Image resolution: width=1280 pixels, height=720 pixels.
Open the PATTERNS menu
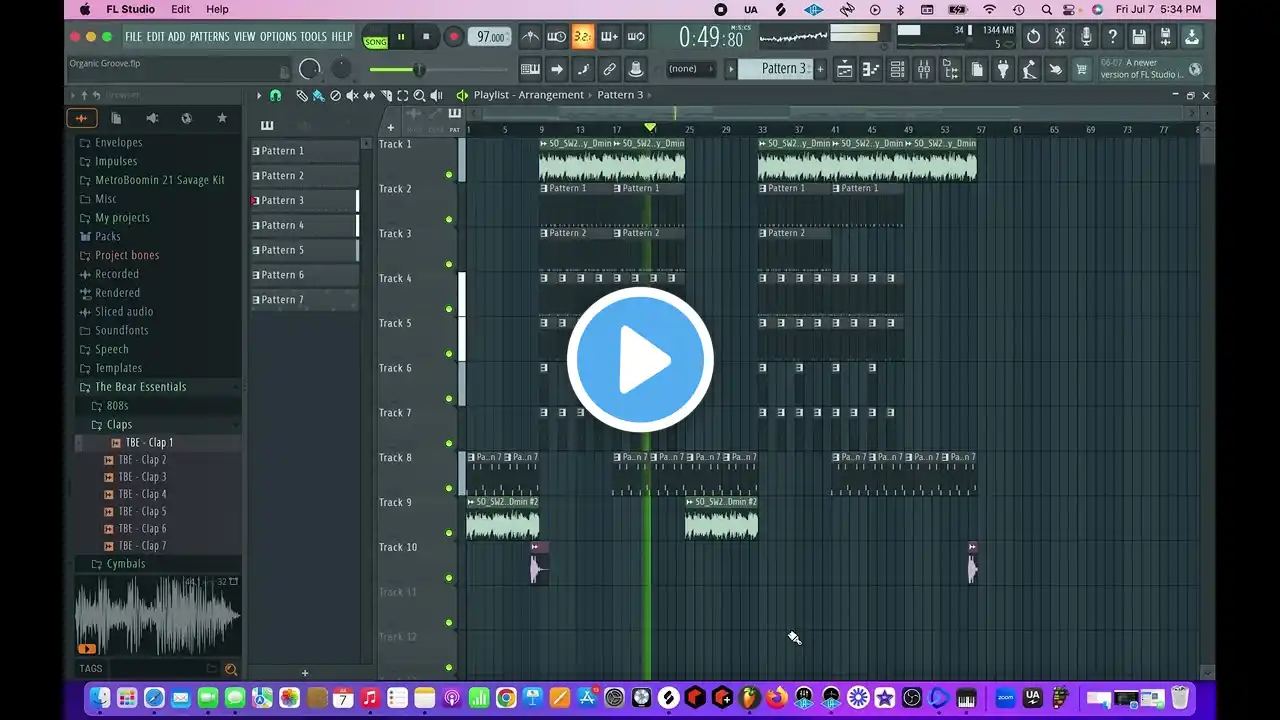[209, 37]
